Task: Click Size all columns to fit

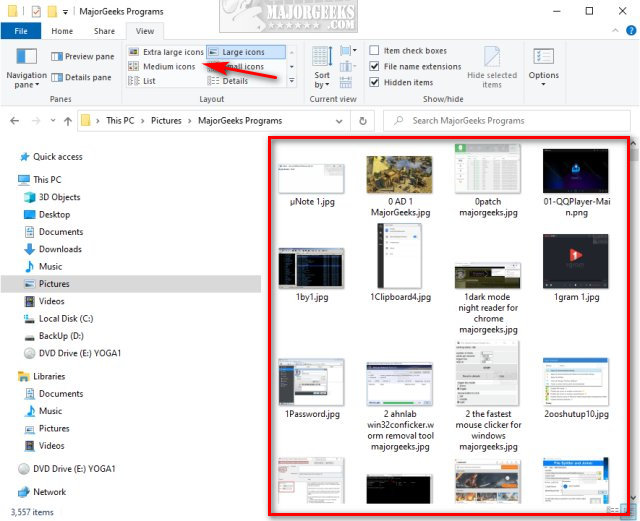Action: pos(346,82)
